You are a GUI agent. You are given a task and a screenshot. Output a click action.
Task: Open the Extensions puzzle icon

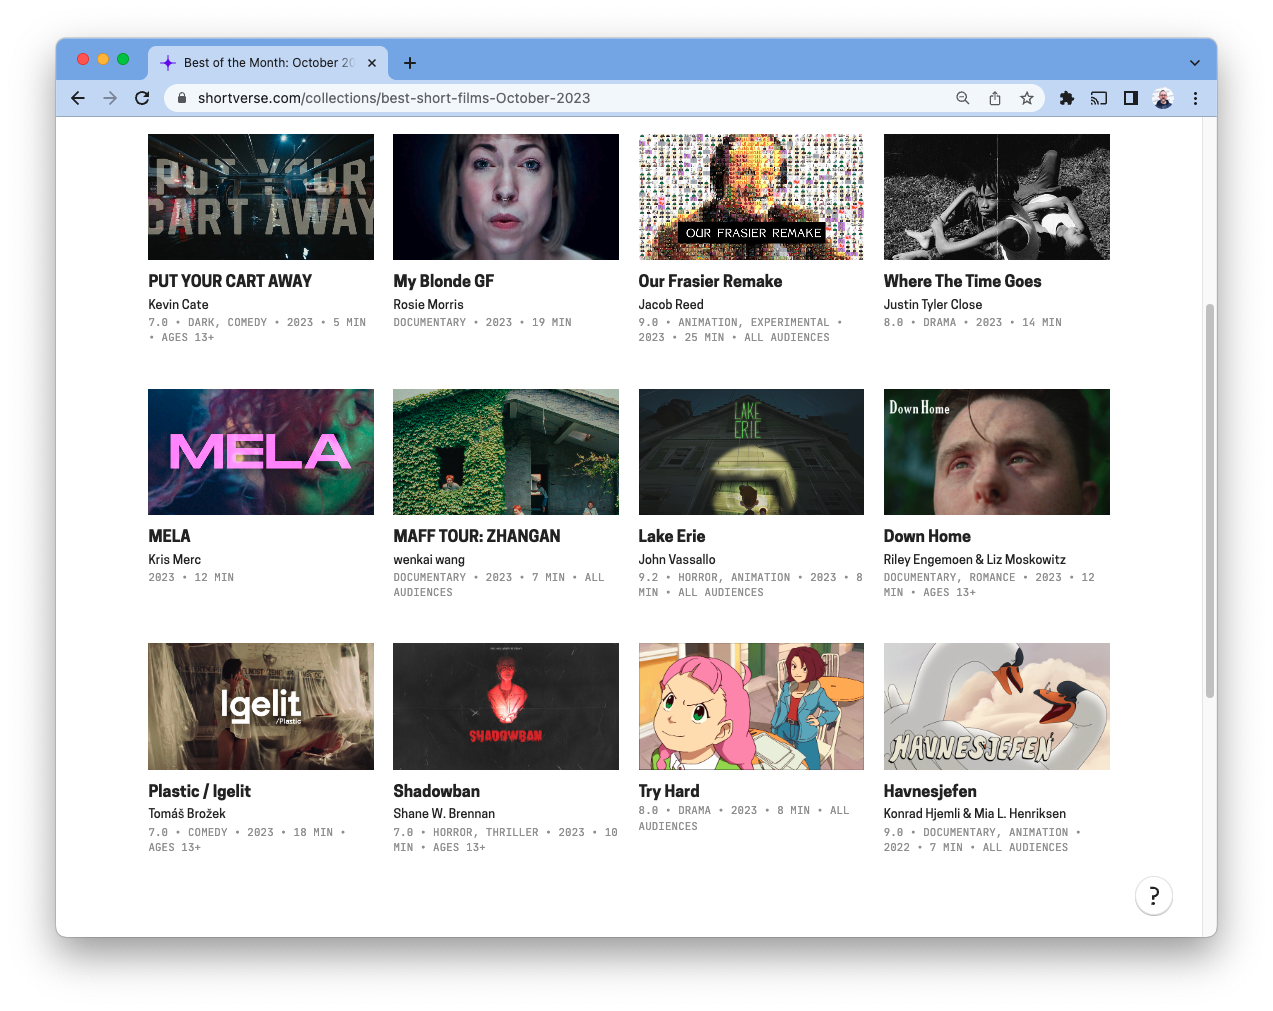[x=1067, y=98]
